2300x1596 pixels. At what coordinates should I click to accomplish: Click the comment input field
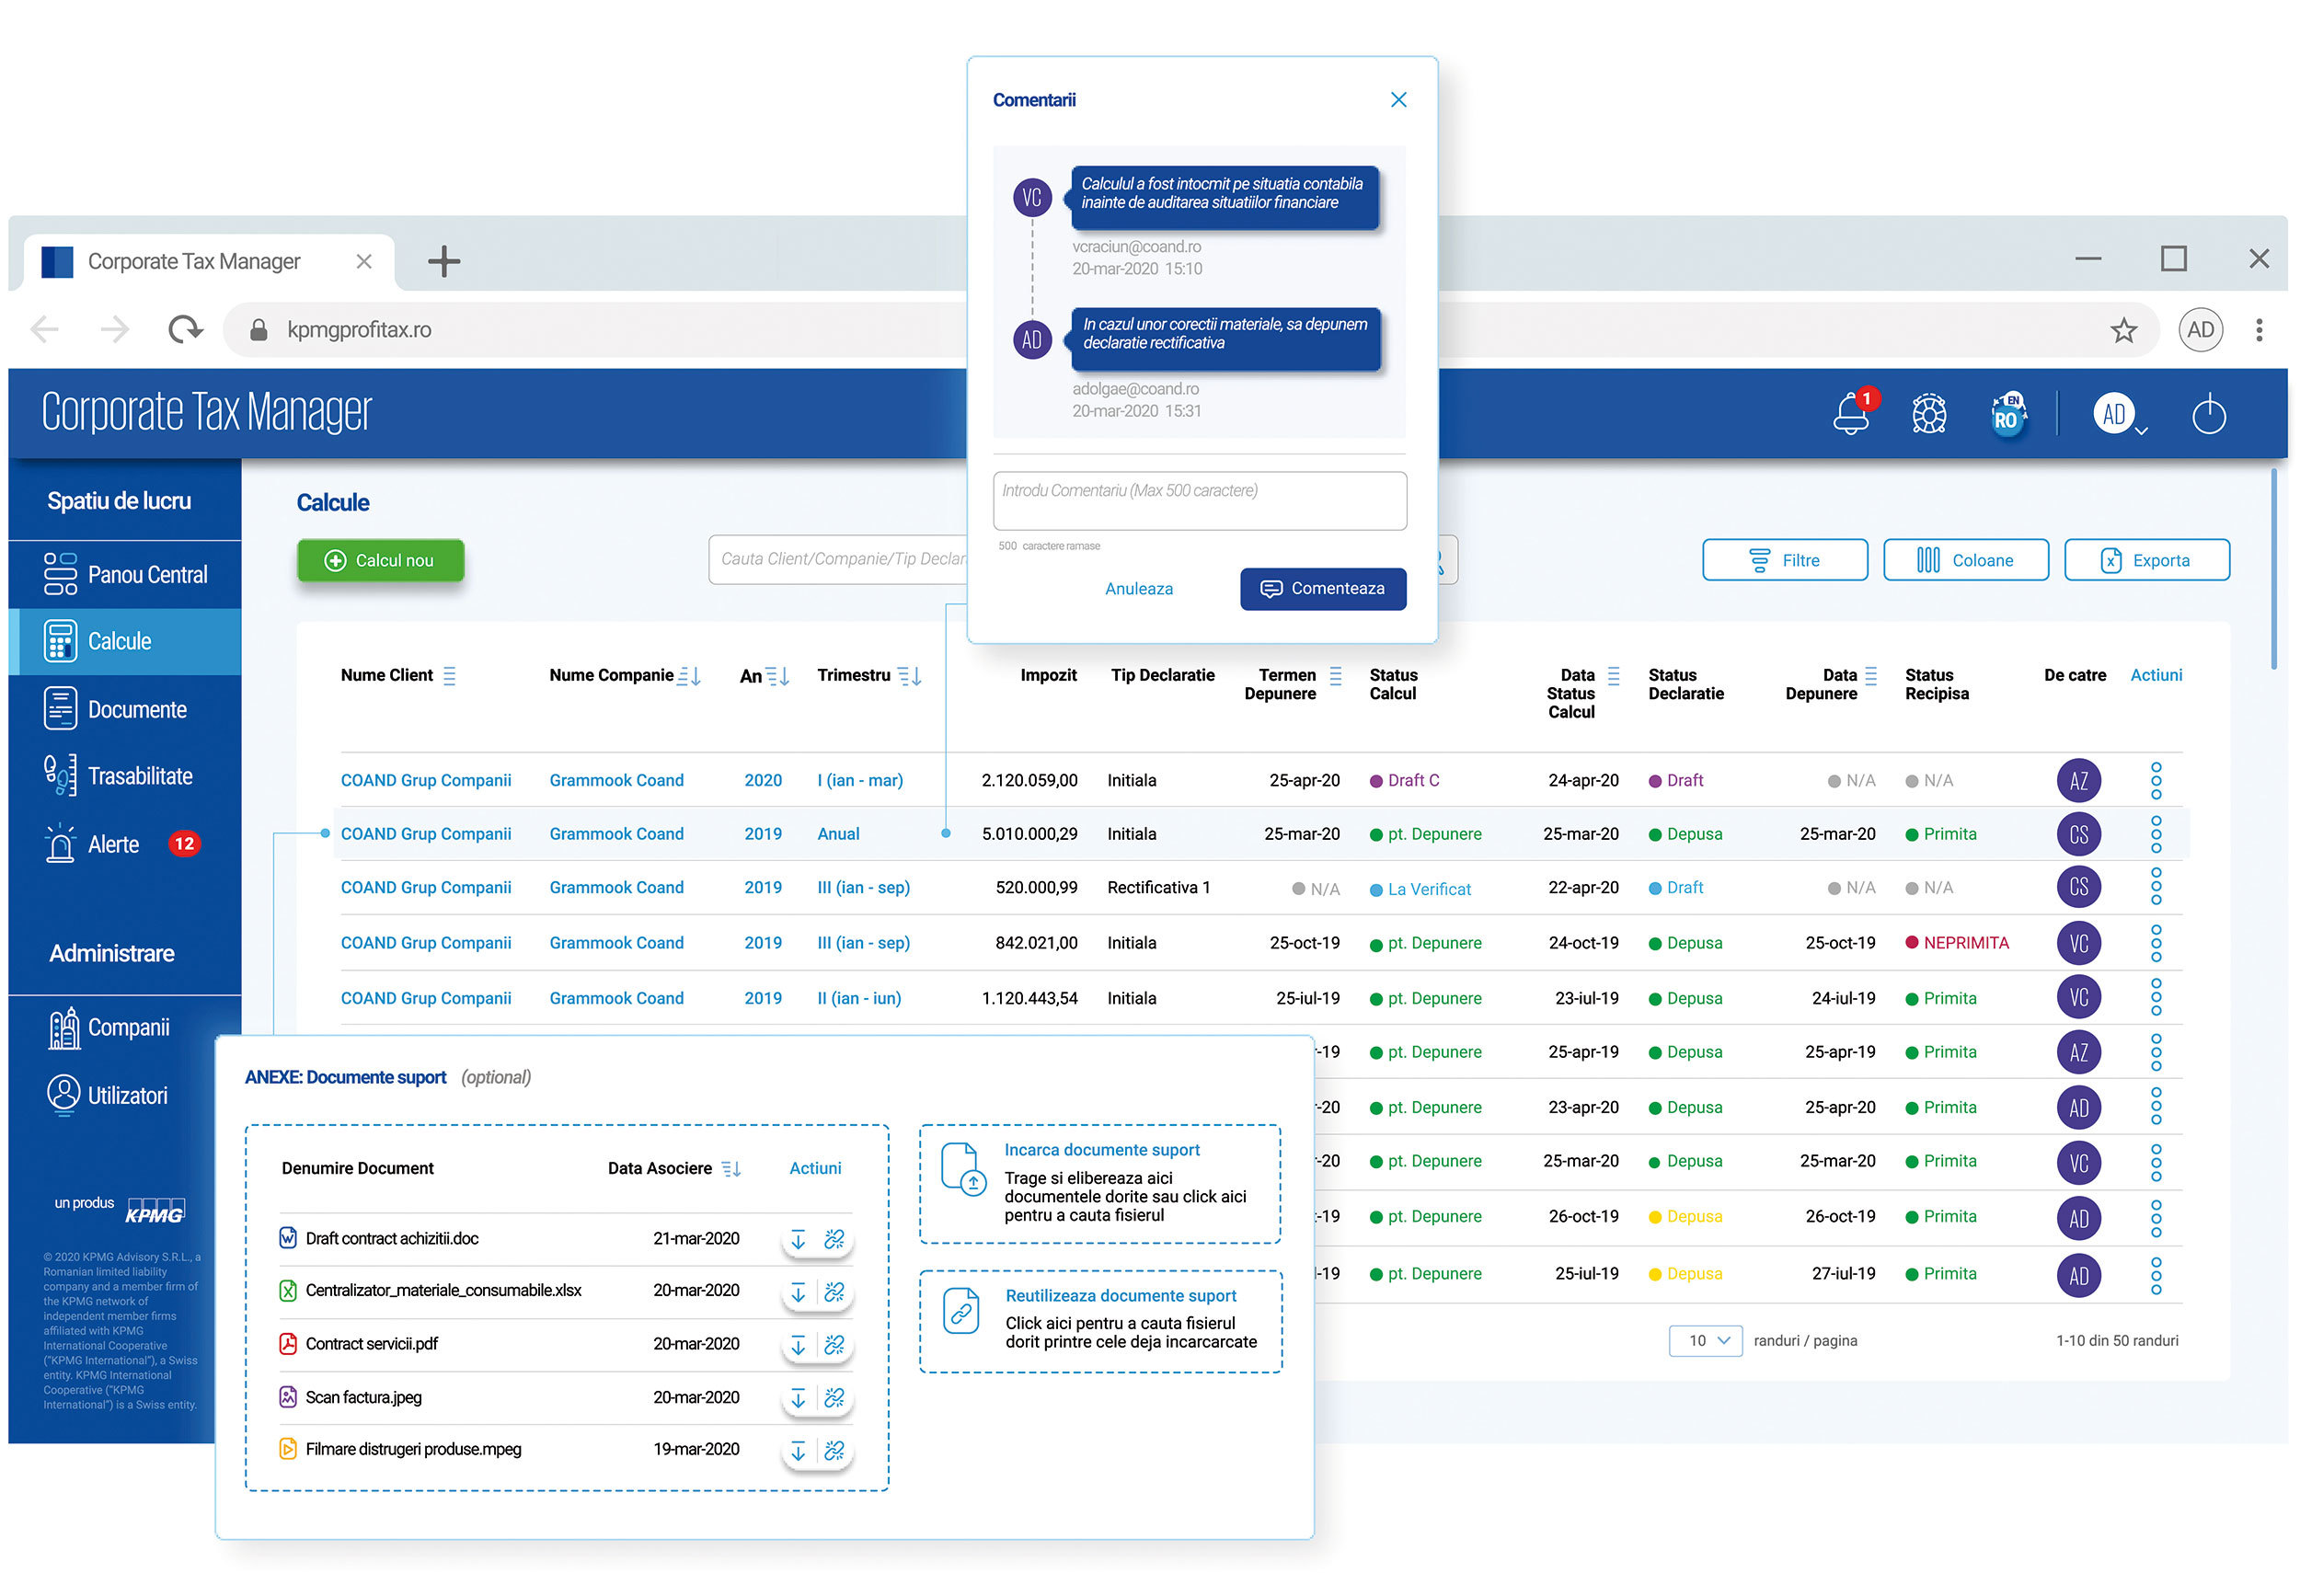(1199, 500)
